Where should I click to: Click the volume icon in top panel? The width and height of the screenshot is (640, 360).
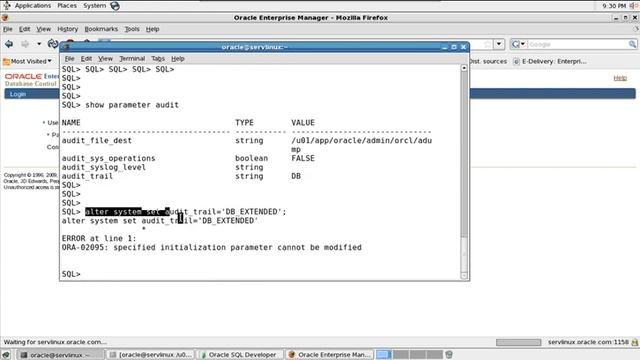[x=634, y=6]
